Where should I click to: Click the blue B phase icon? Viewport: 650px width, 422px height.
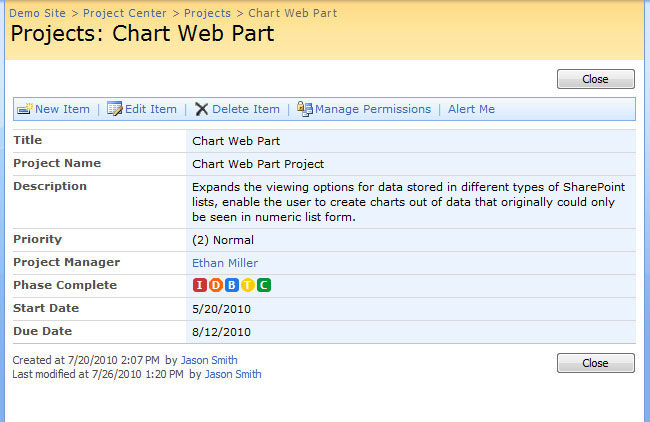click(x=231, y=286)
